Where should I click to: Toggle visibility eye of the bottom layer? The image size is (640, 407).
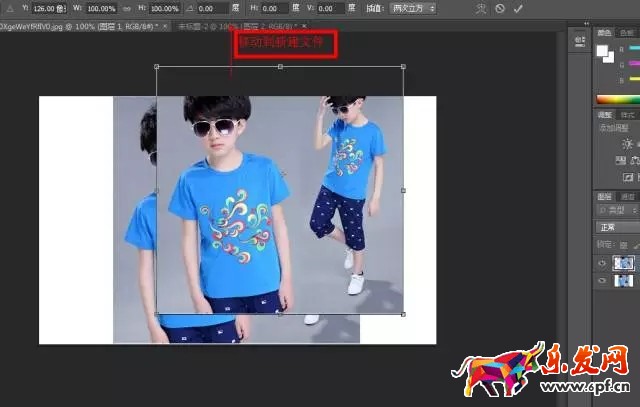602,282
